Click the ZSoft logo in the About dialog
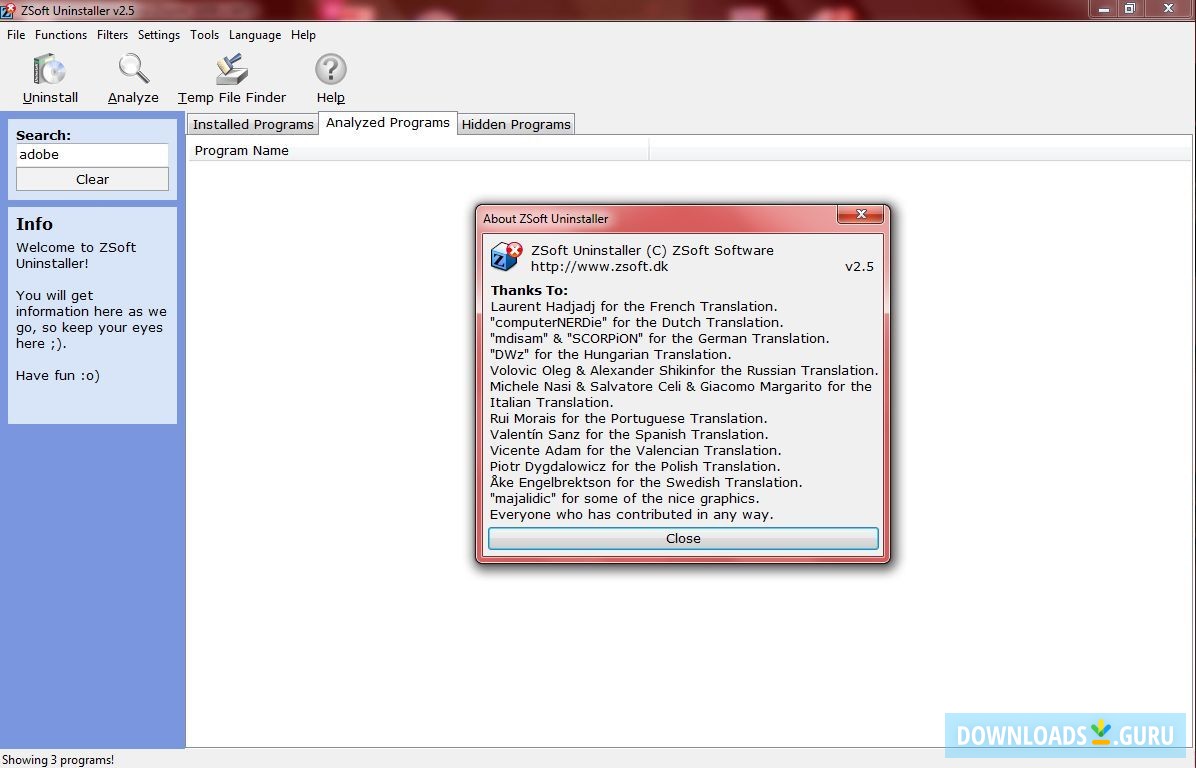The width and height of the screenshot is (1196, 768). [x=505, y=257]
